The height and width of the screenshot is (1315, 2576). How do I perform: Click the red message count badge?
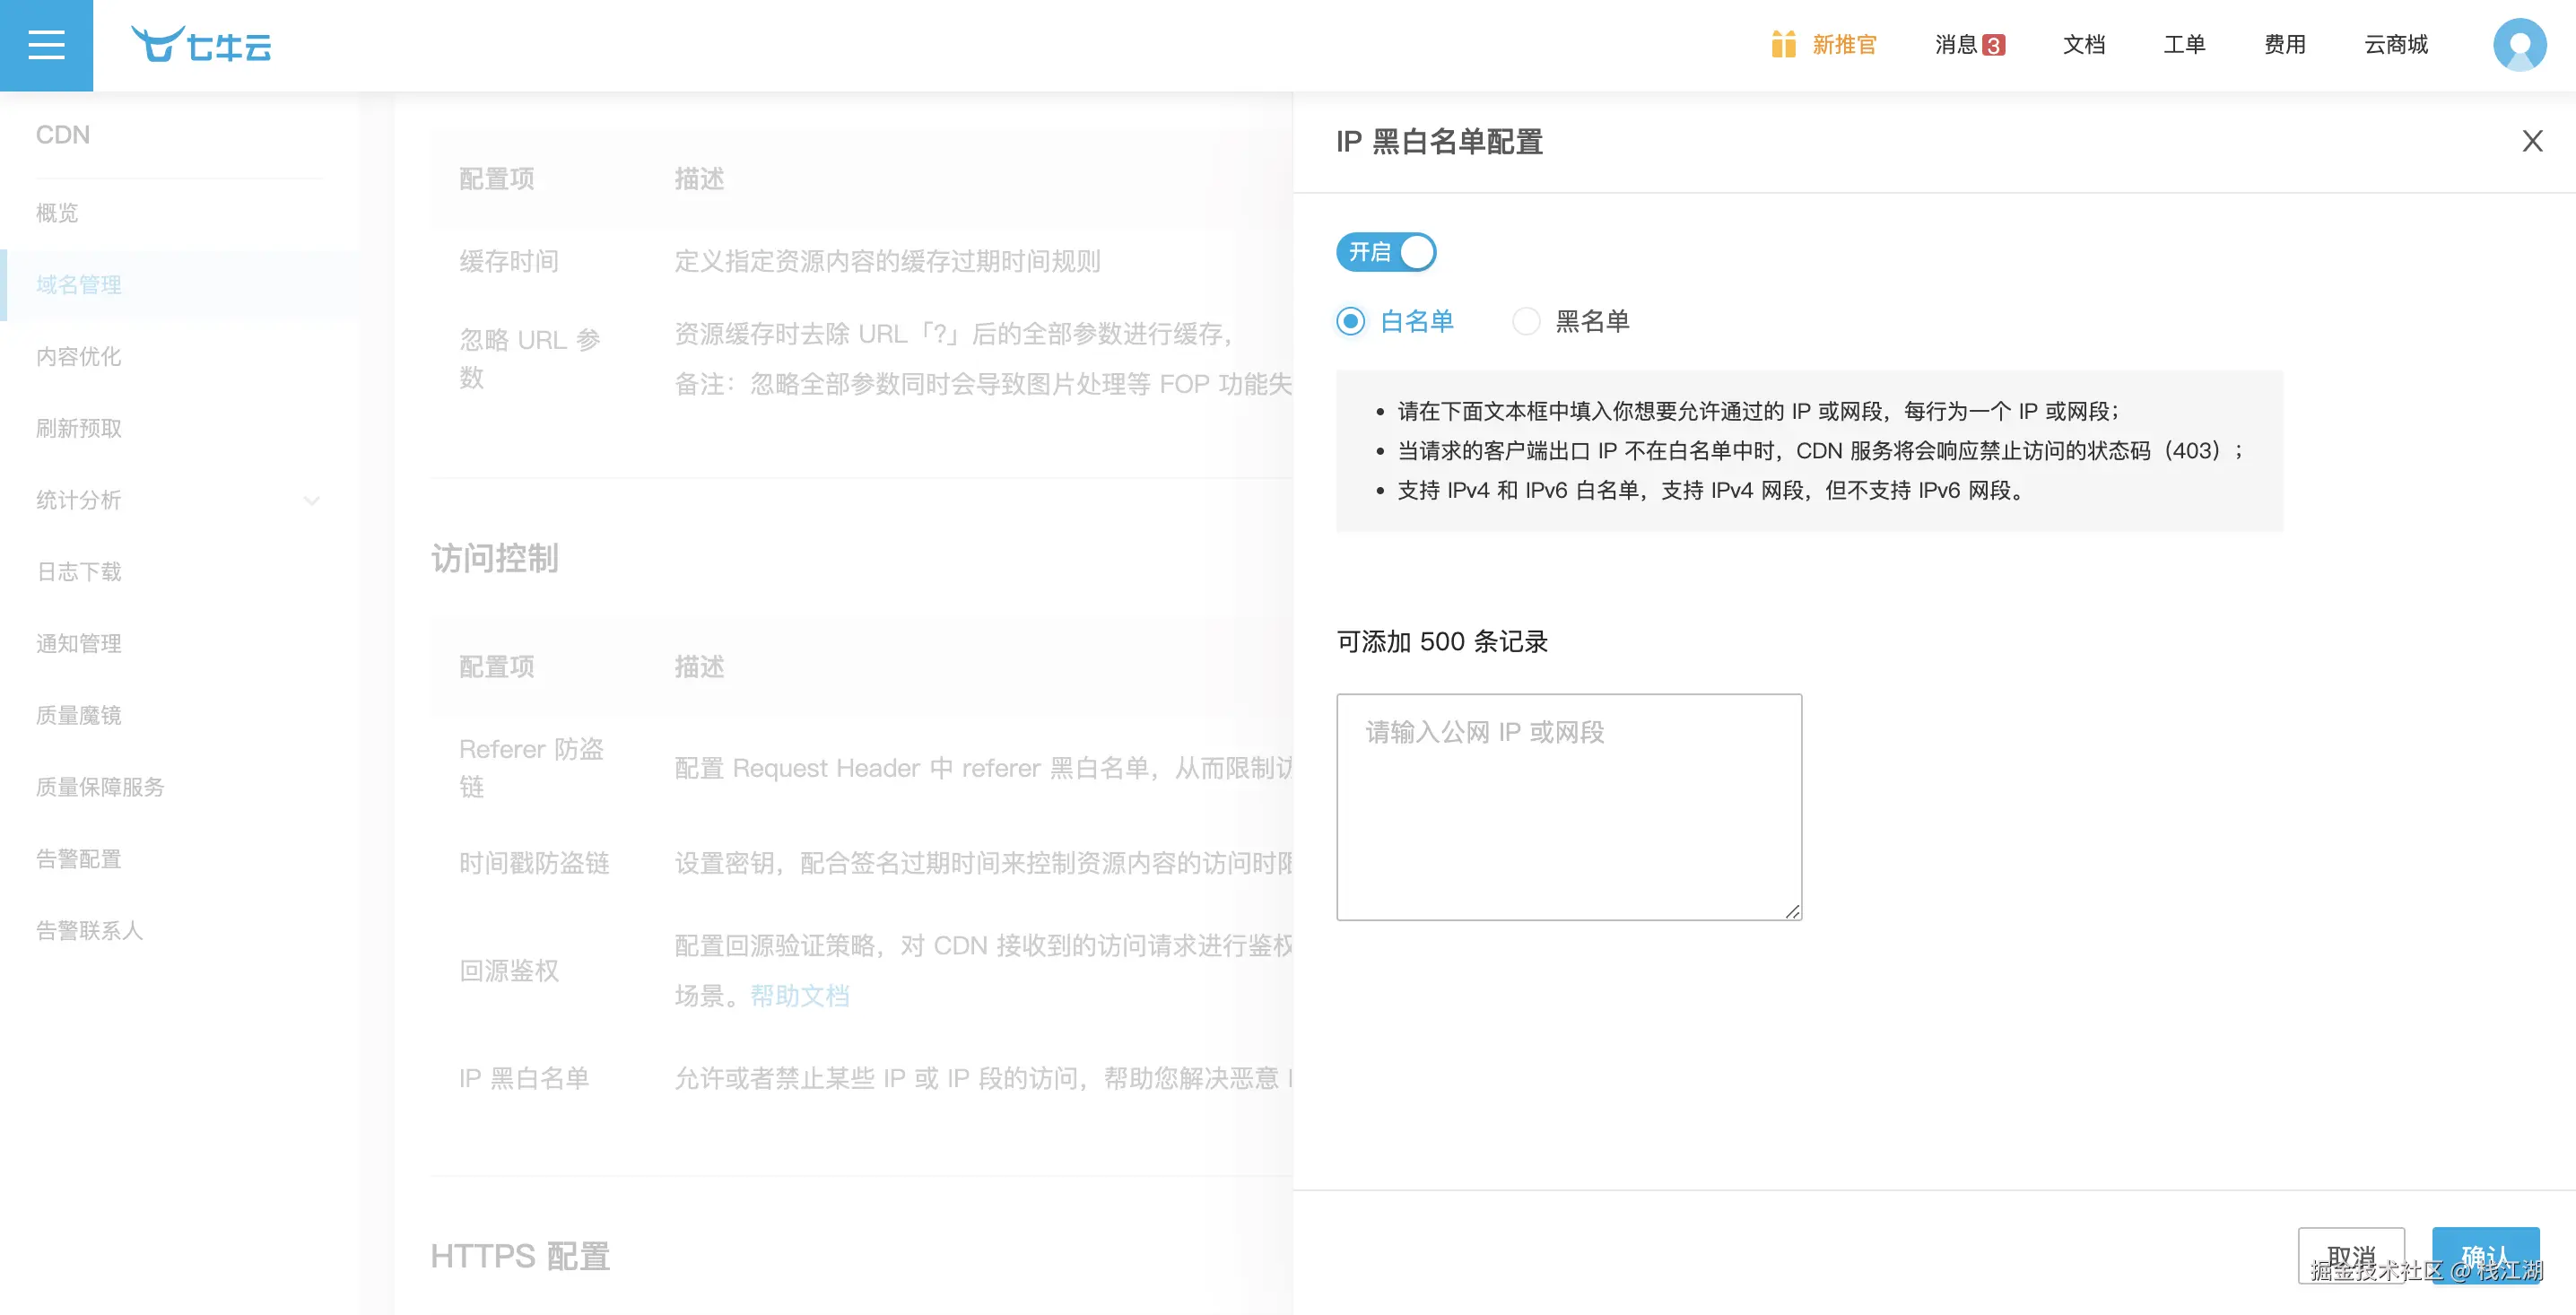[x=1993, y=45]
